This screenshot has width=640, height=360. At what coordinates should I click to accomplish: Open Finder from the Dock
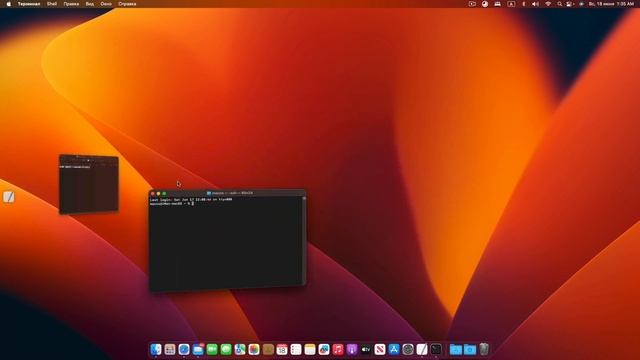(x=156, y=349)
